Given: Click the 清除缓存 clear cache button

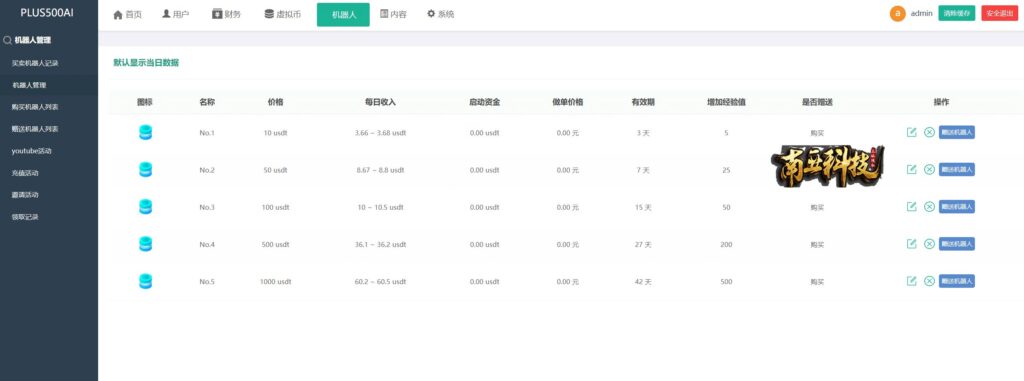Looking at the screenshot, I should tap(957, 13).
